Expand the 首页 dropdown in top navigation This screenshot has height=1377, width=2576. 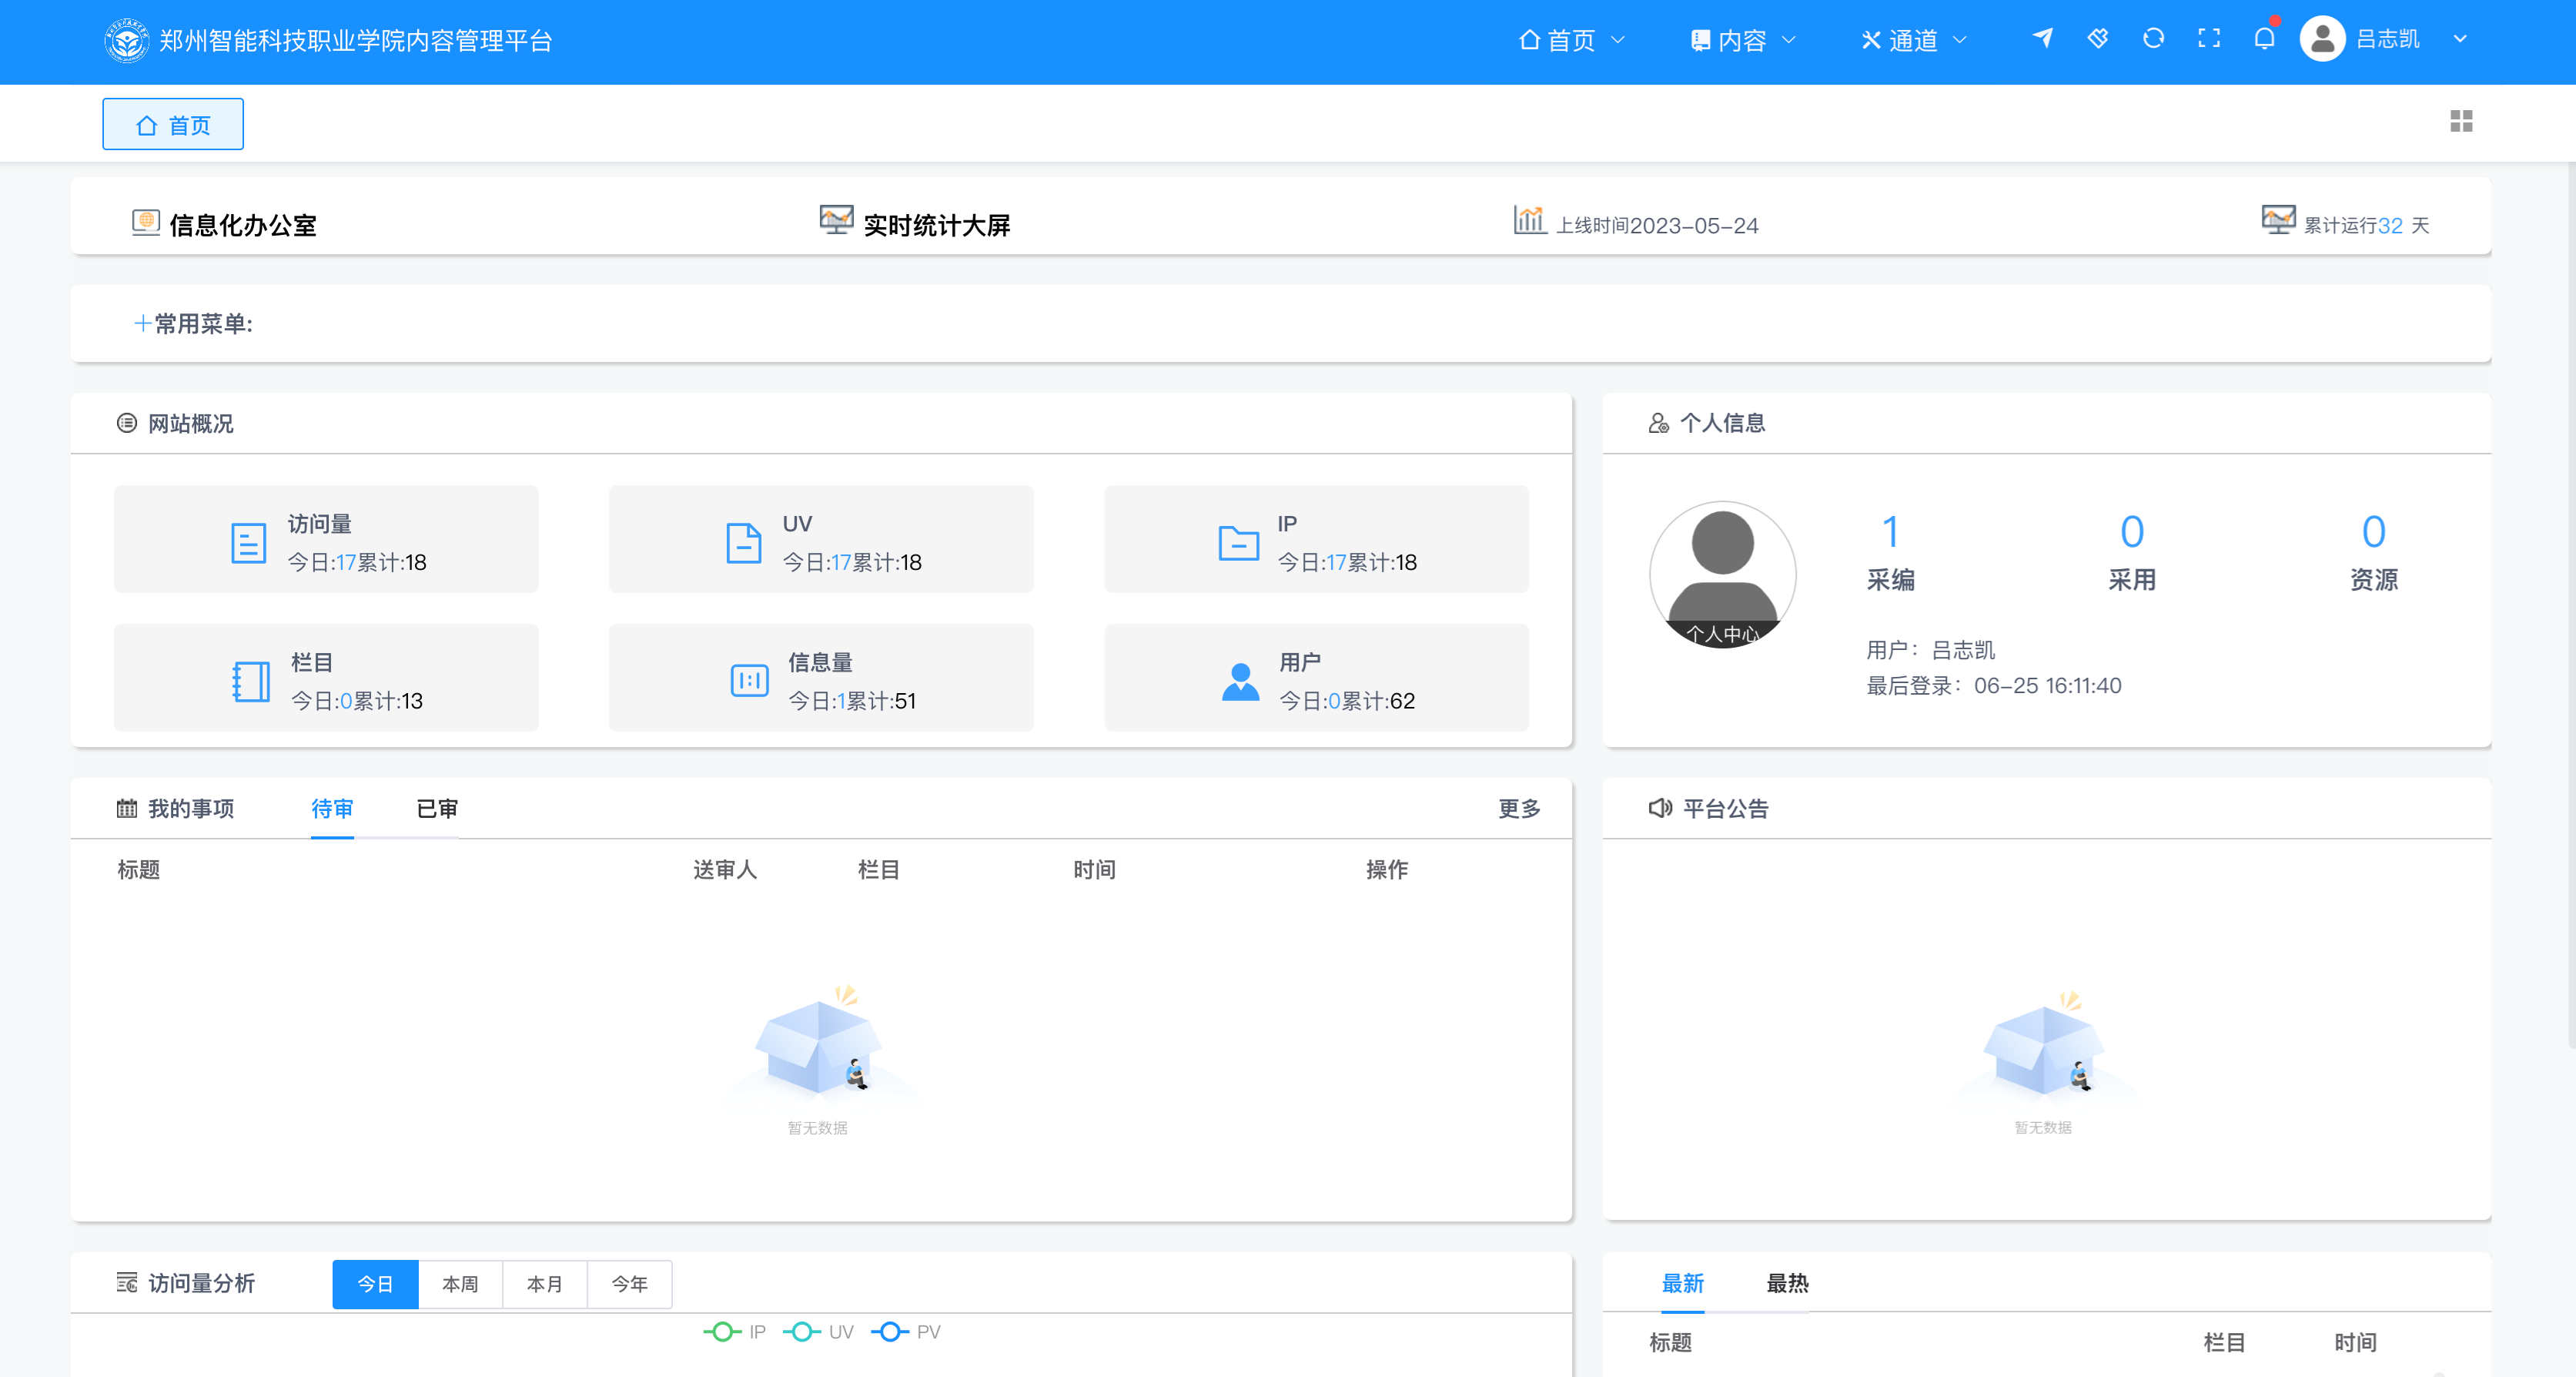pos(1571,40)
